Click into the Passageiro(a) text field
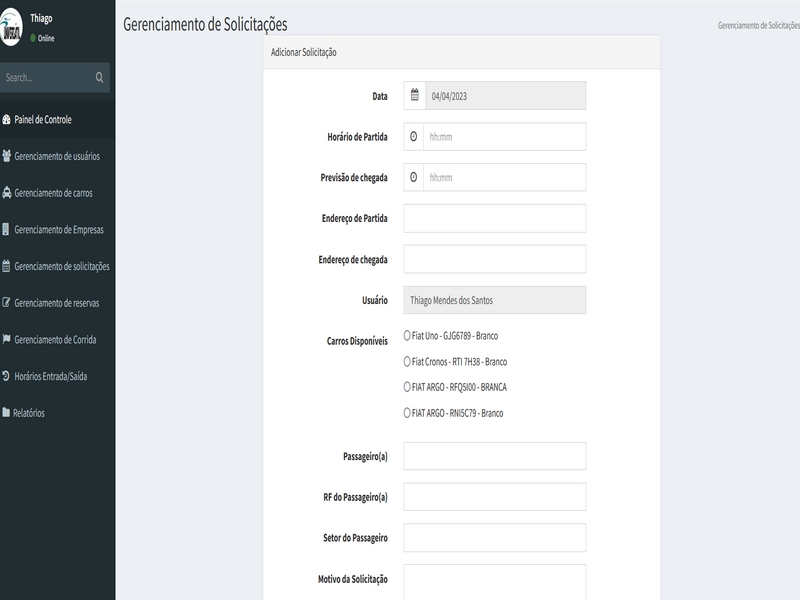This screenshot has height=600, width=800. point(494,456)
